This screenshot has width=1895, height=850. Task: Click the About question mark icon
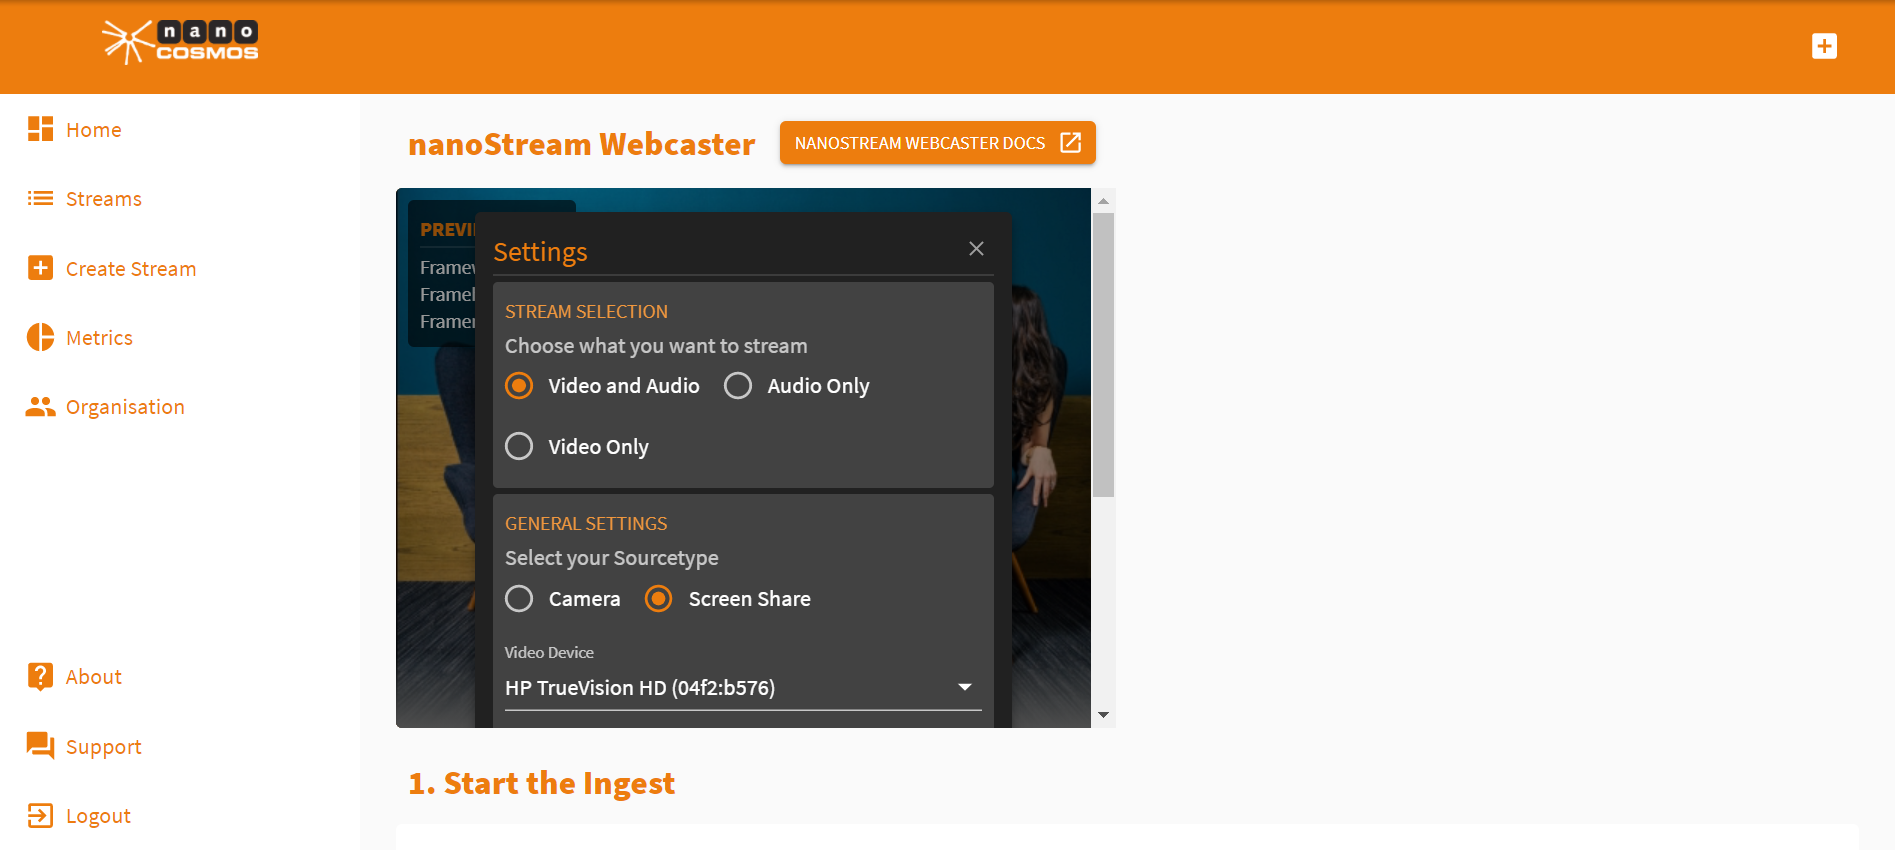(40, 677)
